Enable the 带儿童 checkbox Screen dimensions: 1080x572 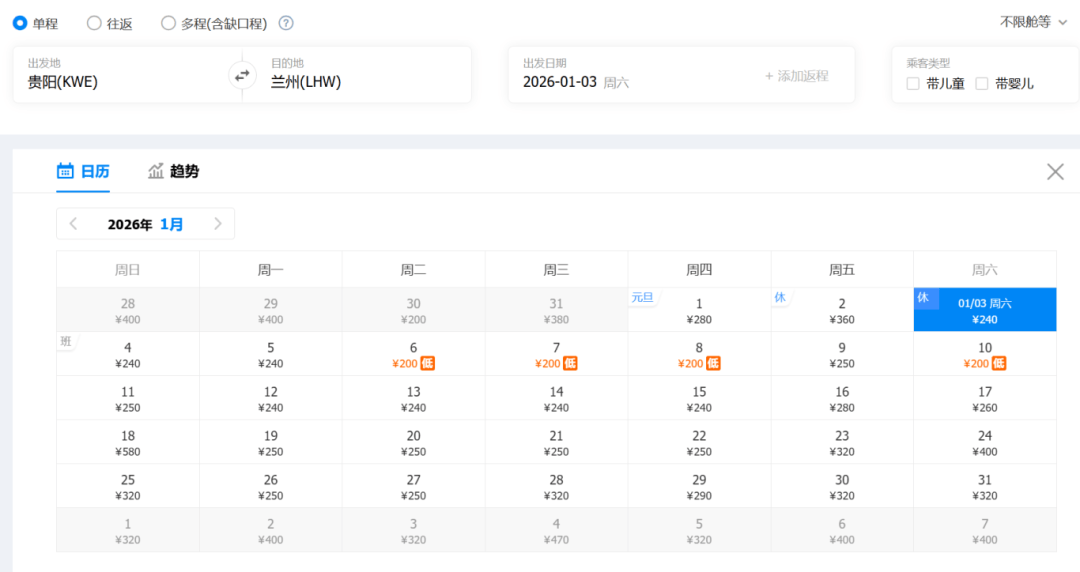(x=913, y=84)
